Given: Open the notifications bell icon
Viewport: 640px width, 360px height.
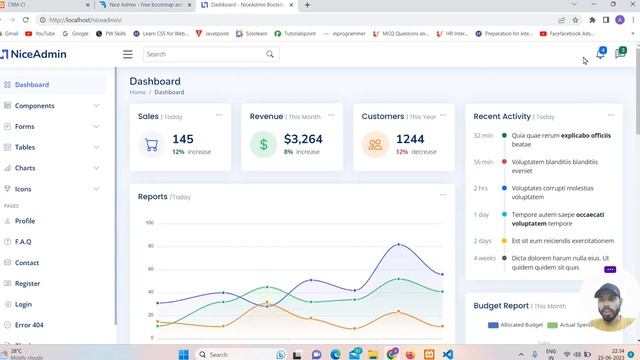Looking at the screenshot, I should (600, 53).
